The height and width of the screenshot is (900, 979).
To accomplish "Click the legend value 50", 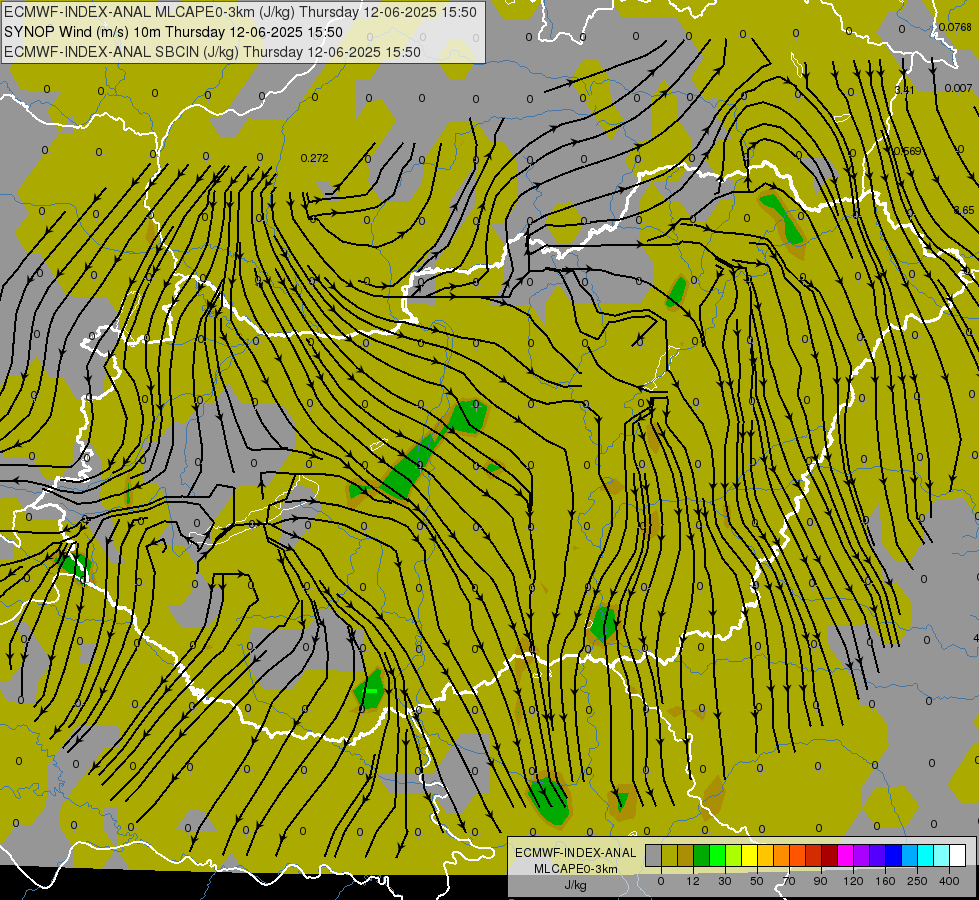I will [x=757, y=881].
